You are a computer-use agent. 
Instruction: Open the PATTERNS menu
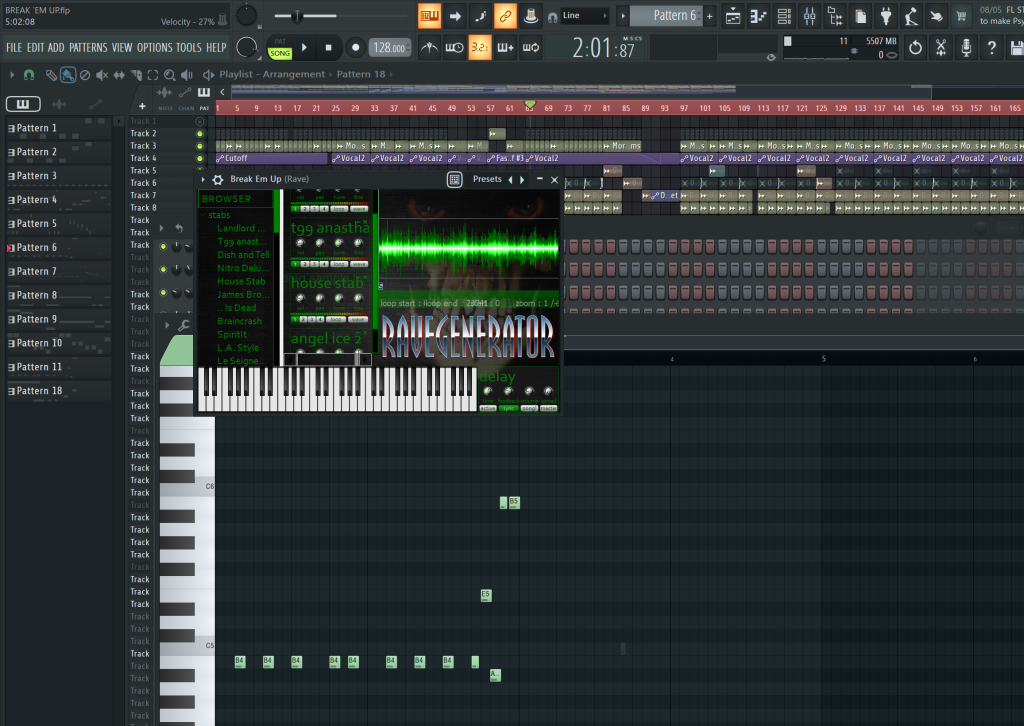click(x=88, y=47)
